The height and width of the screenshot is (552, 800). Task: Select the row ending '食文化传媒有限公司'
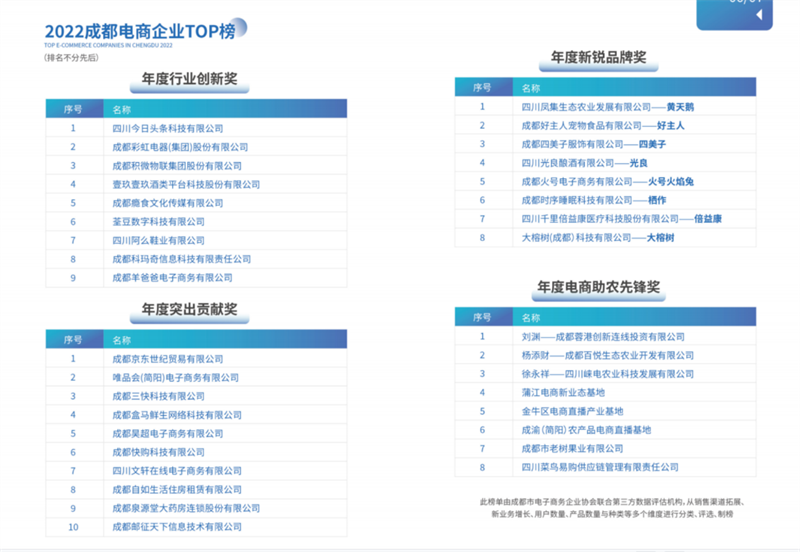click(196, 203)
